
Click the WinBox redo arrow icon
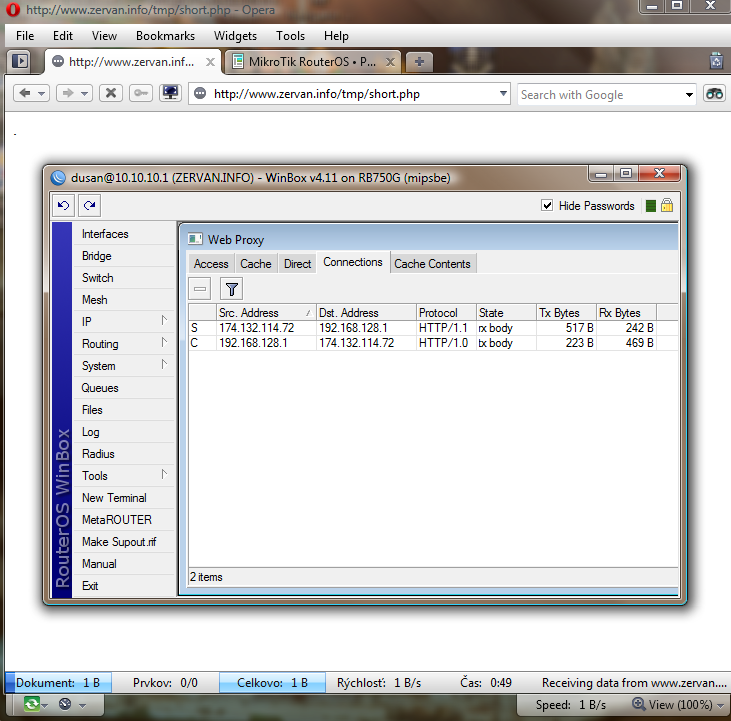(x=90, y=206)
